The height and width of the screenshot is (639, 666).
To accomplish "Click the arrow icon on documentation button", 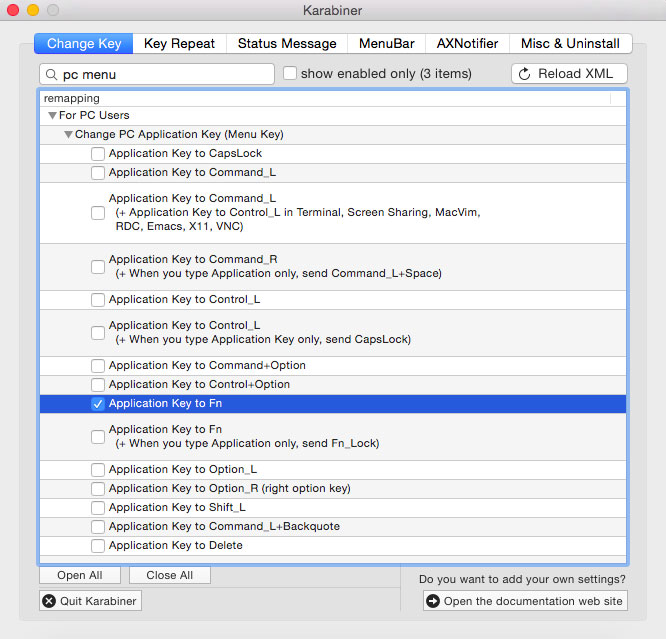I will click(x=433, y=601).
